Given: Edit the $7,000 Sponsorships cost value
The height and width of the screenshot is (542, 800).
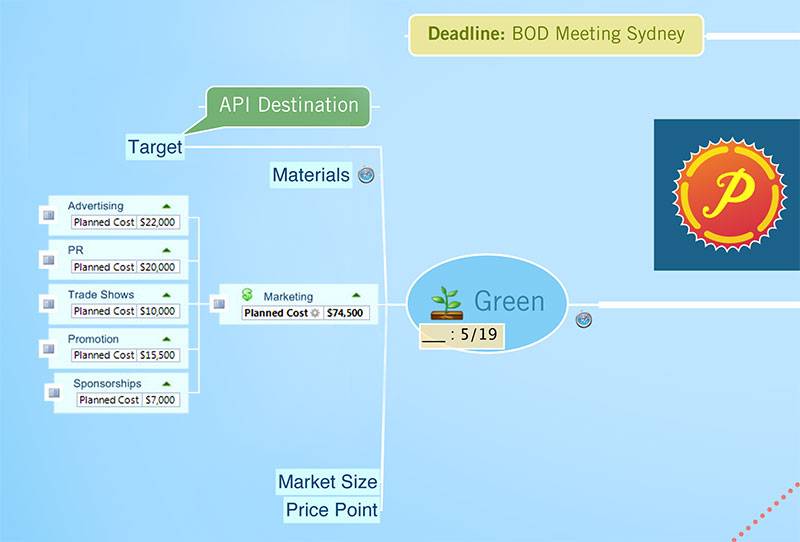Looking at the screenshot, I should pyautogui.click(x=160, y=400).
